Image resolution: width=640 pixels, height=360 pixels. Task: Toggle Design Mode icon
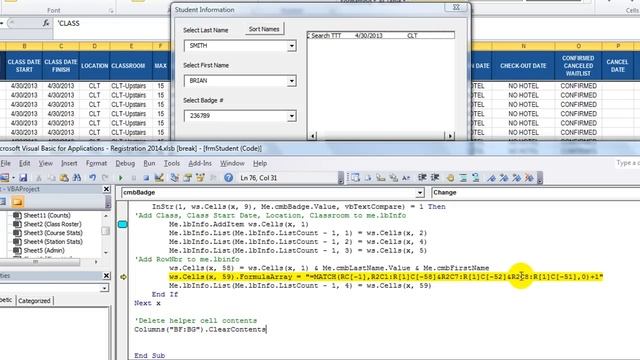tap(159, 178)
